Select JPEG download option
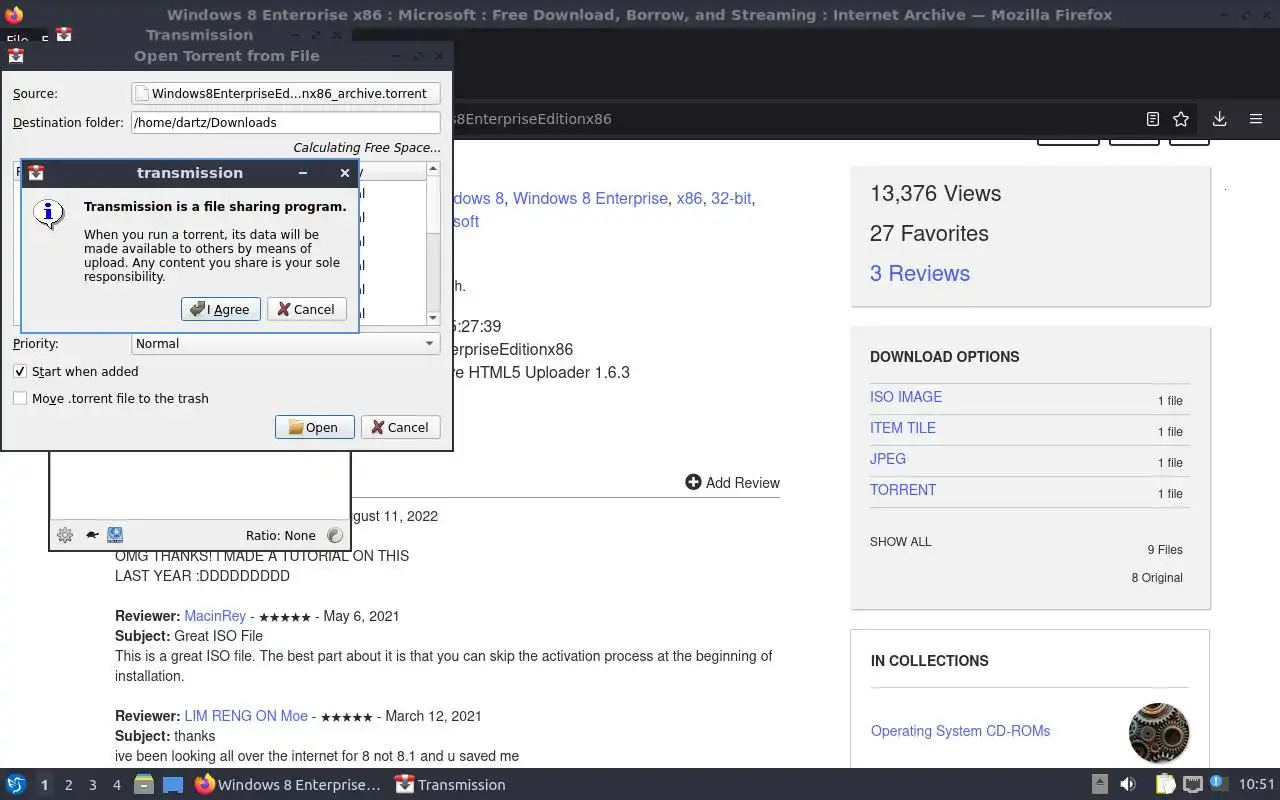The image size is (1280, 800). 888,459
